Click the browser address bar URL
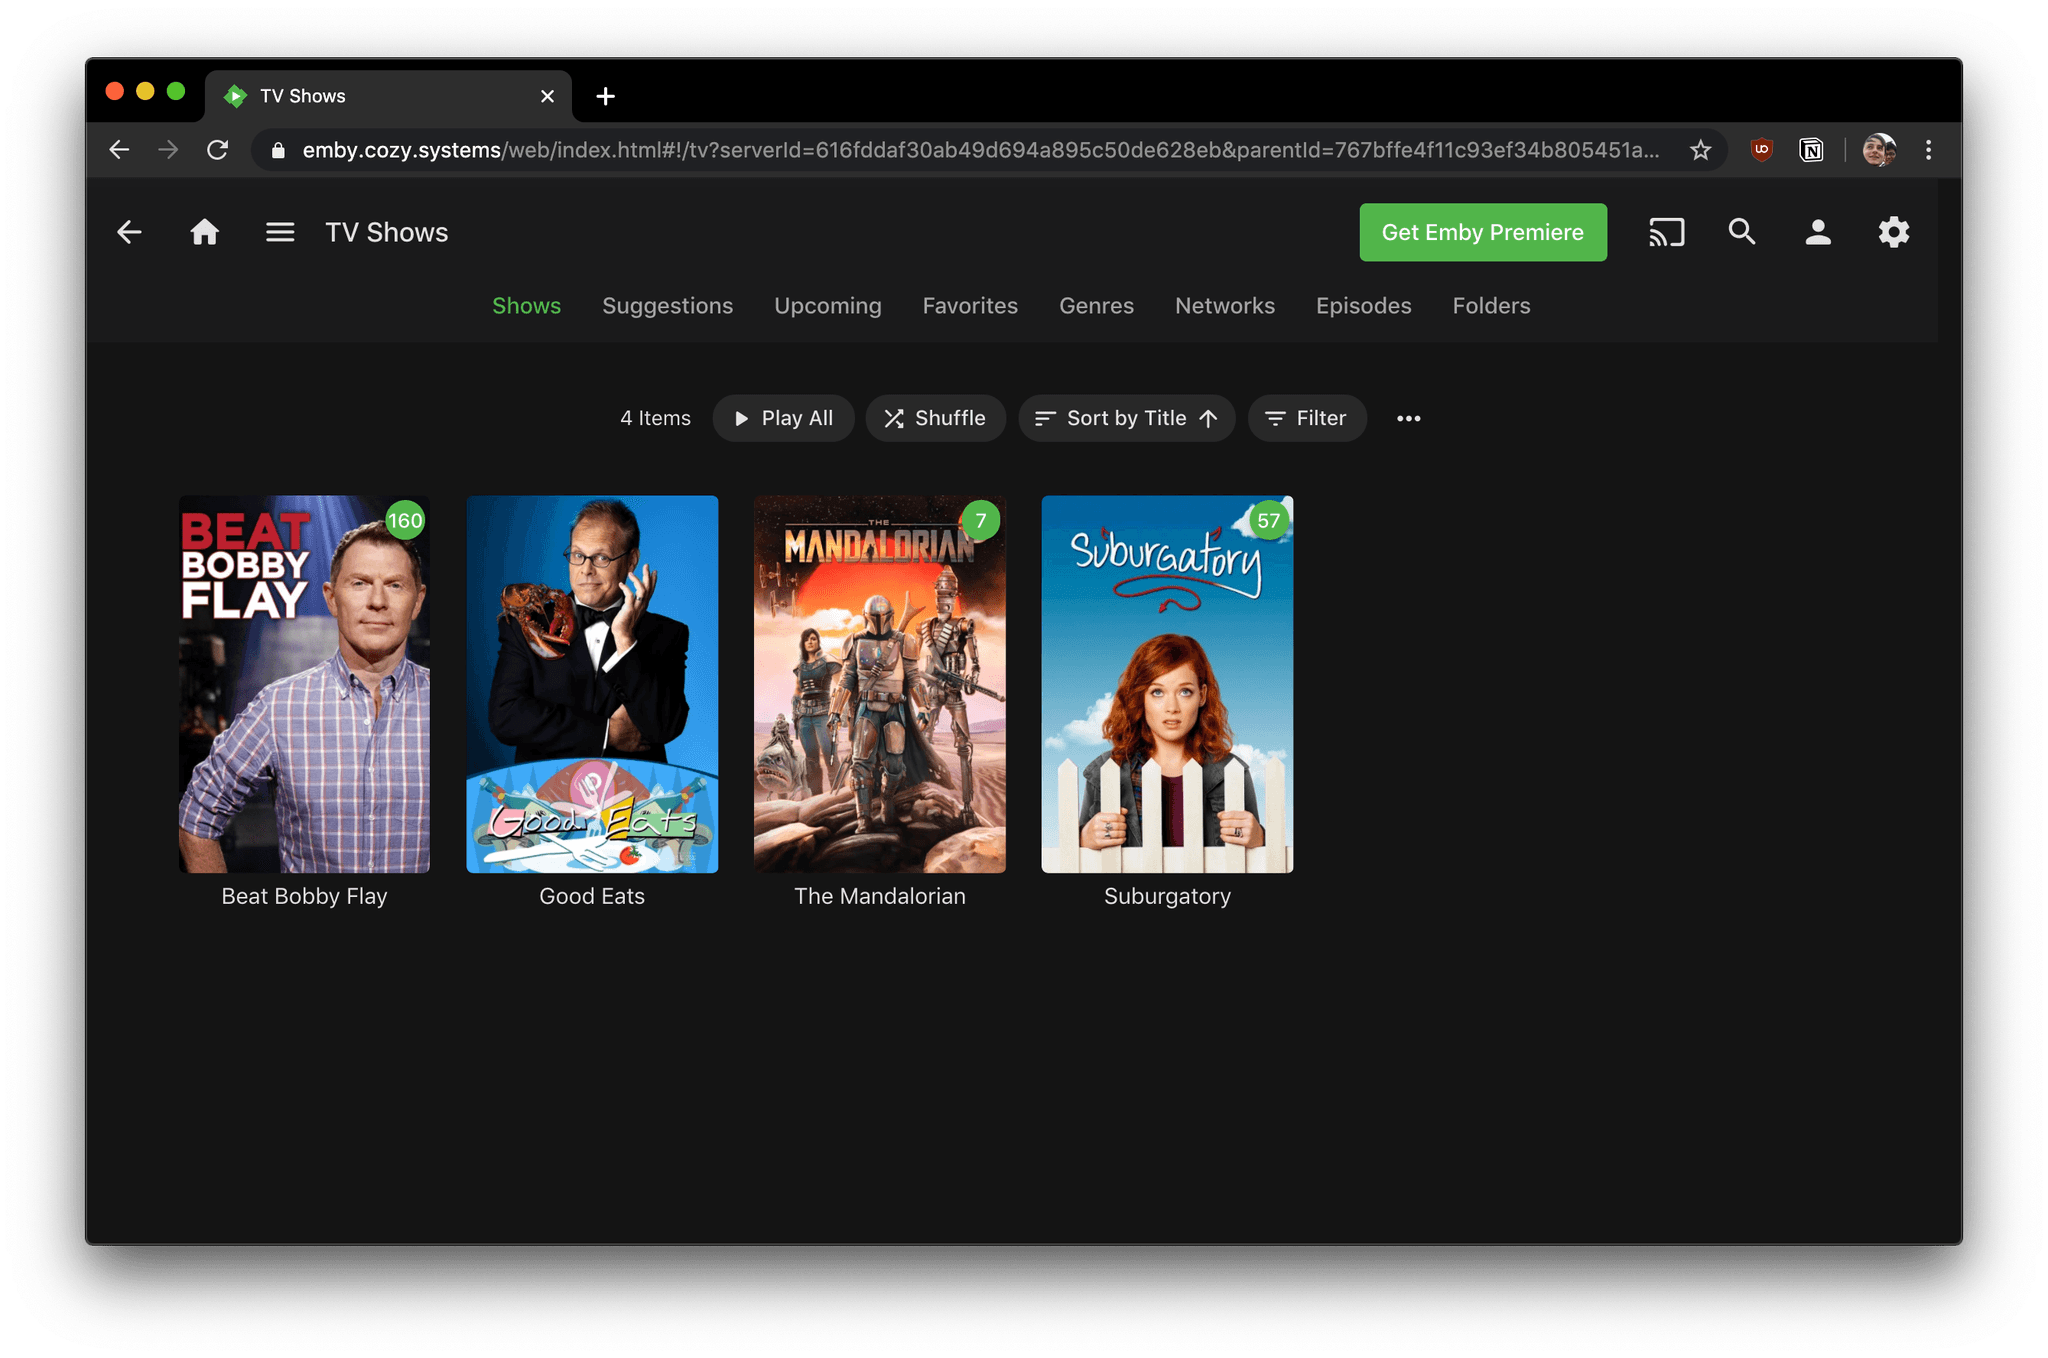The image size is (2048, 1358). (x=980, y=150)
